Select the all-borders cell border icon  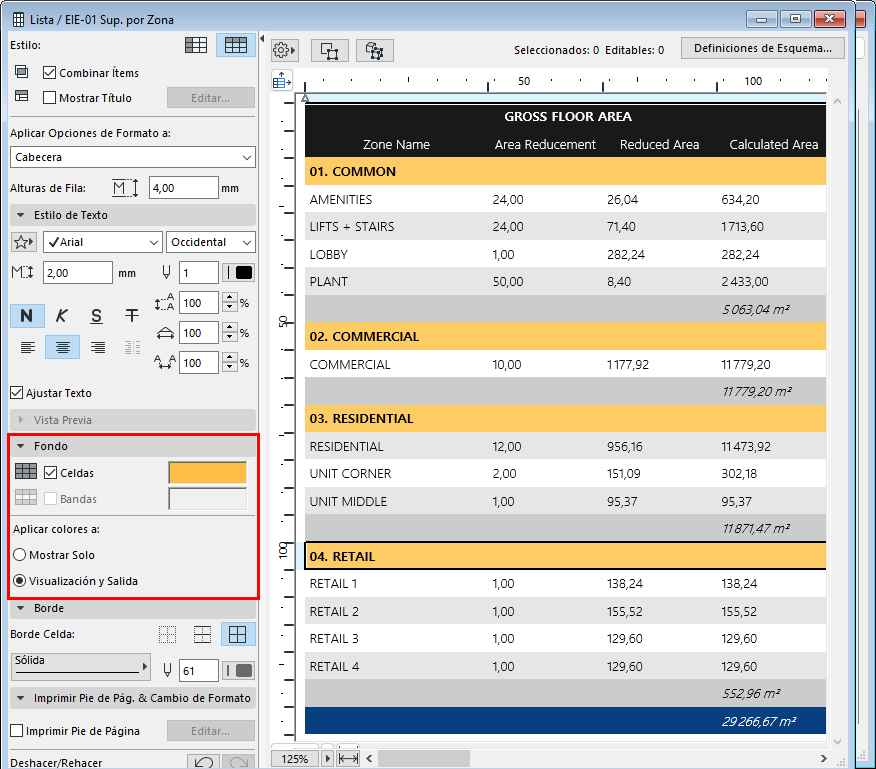(238, 634)
